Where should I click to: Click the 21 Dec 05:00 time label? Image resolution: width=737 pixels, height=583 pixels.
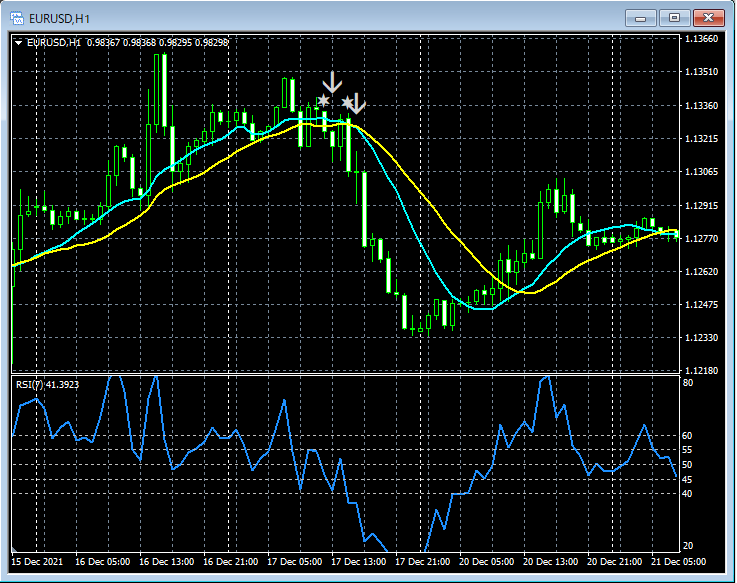click(x=678, y=562)
